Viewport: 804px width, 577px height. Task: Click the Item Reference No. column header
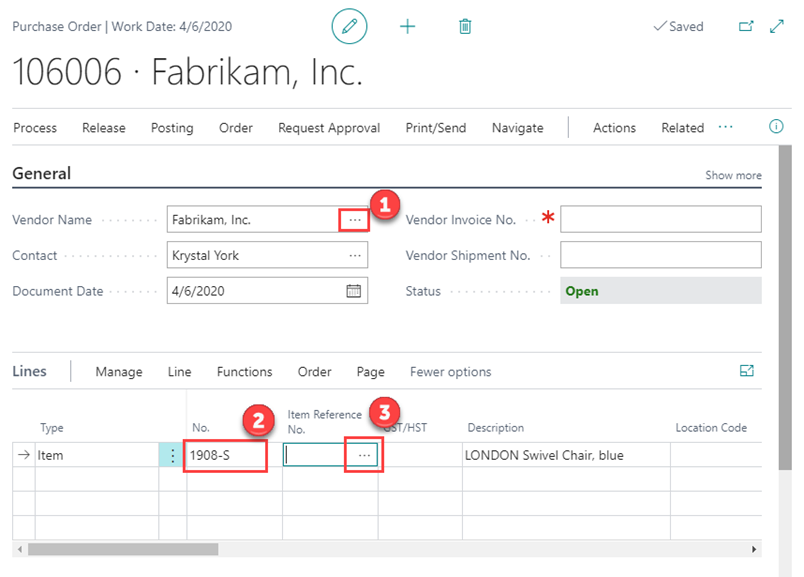click(x=324, y=422)
